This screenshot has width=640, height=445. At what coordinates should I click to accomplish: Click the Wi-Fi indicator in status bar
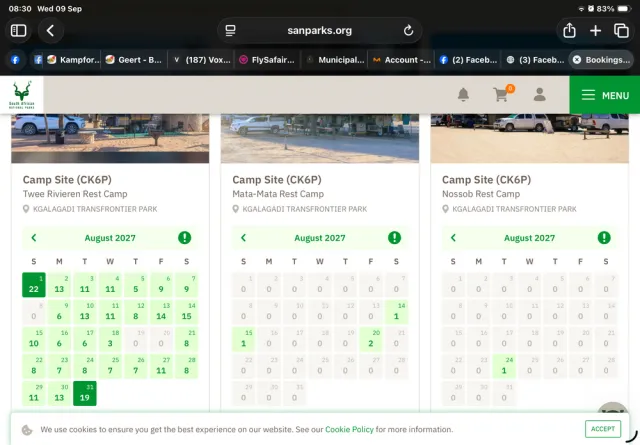(581, 9)
